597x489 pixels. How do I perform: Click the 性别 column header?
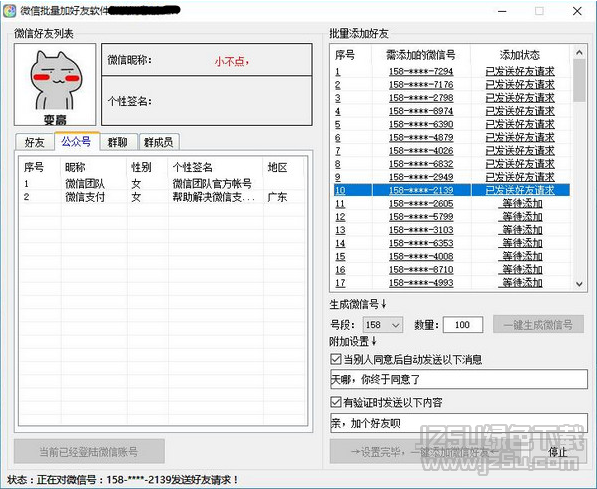tap(147, 167)
